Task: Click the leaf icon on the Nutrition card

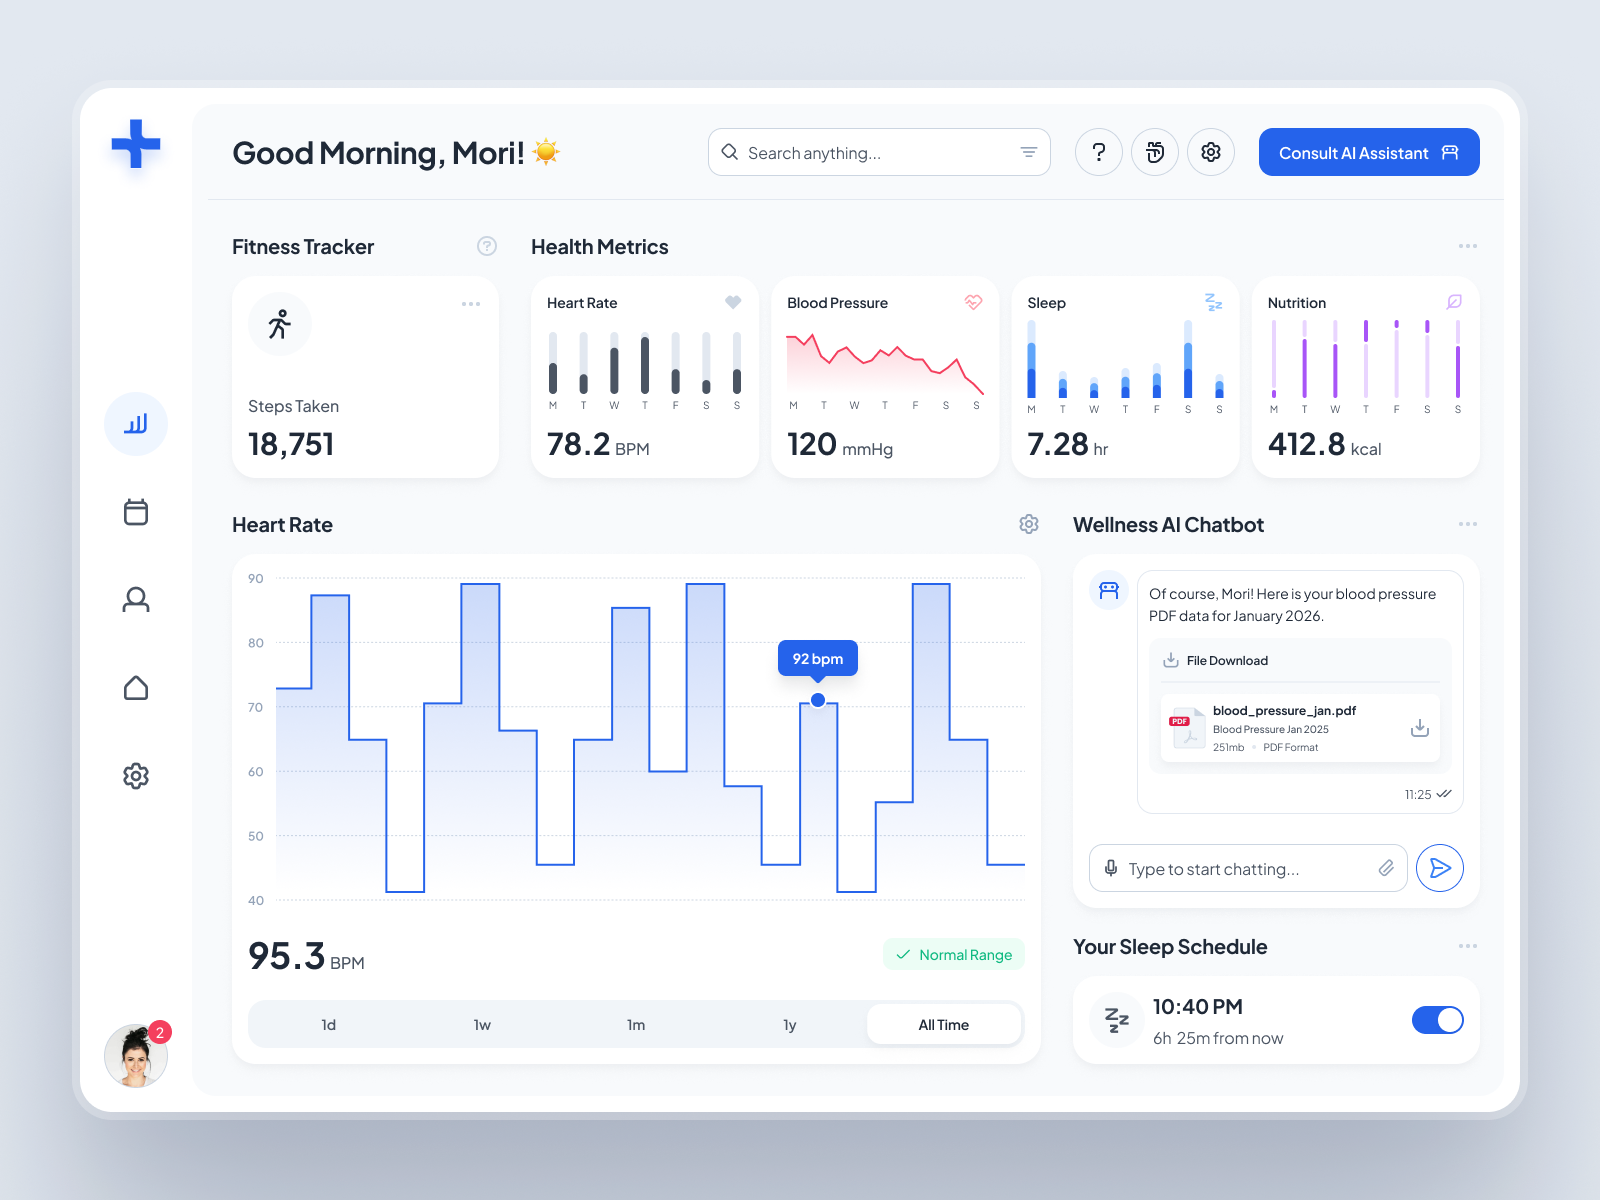Action: click(1454, 302)
